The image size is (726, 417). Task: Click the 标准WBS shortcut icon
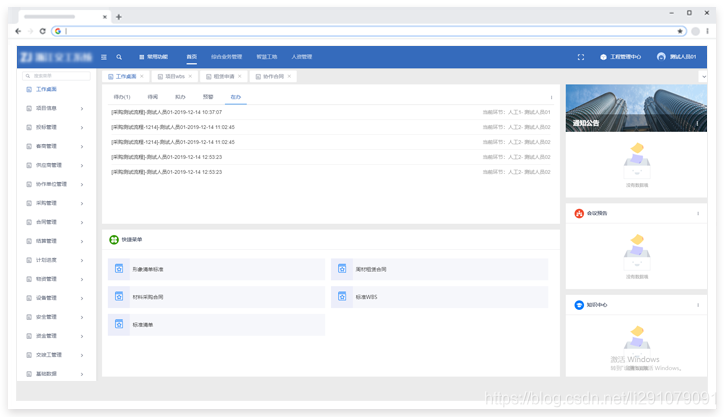coord(342,297)
